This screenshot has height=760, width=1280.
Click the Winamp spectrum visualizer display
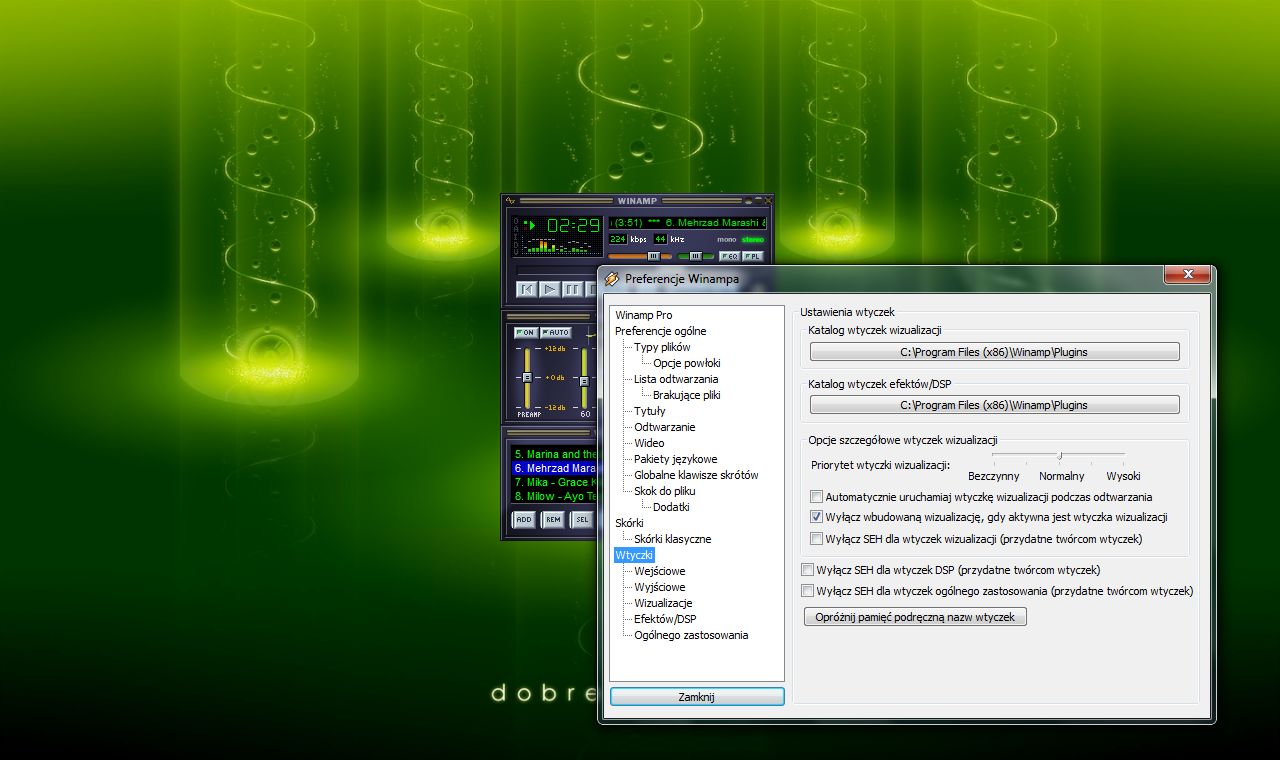[x=557, y=245]
